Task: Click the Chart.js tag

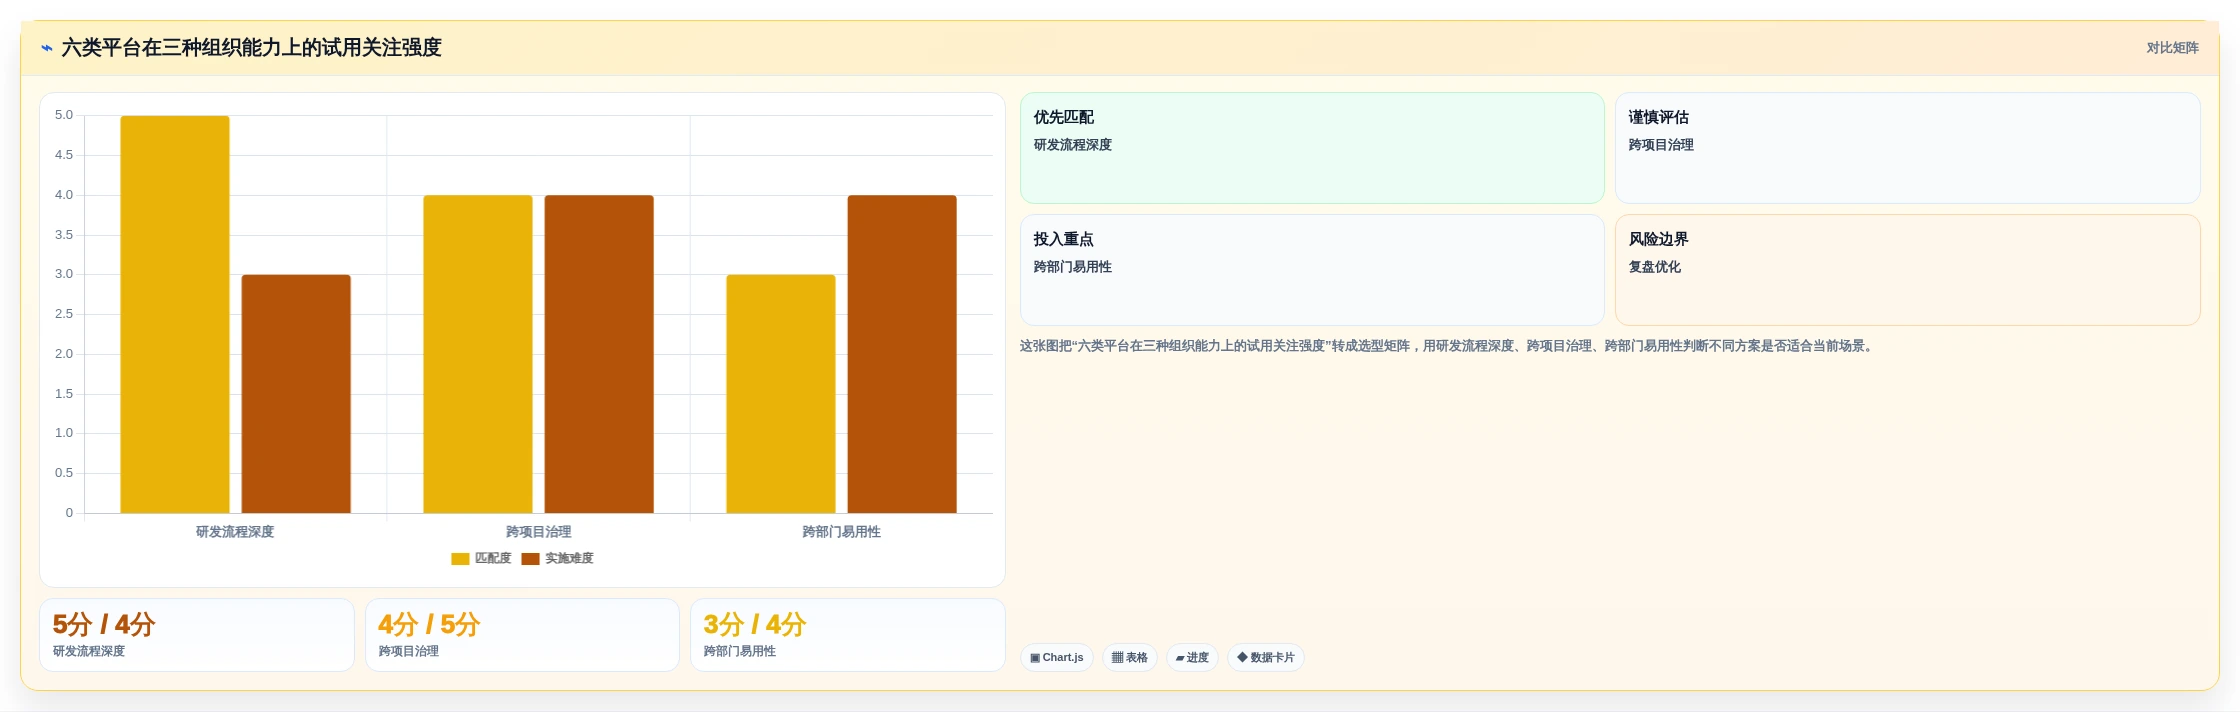Action: click(x=1057, y=658)
